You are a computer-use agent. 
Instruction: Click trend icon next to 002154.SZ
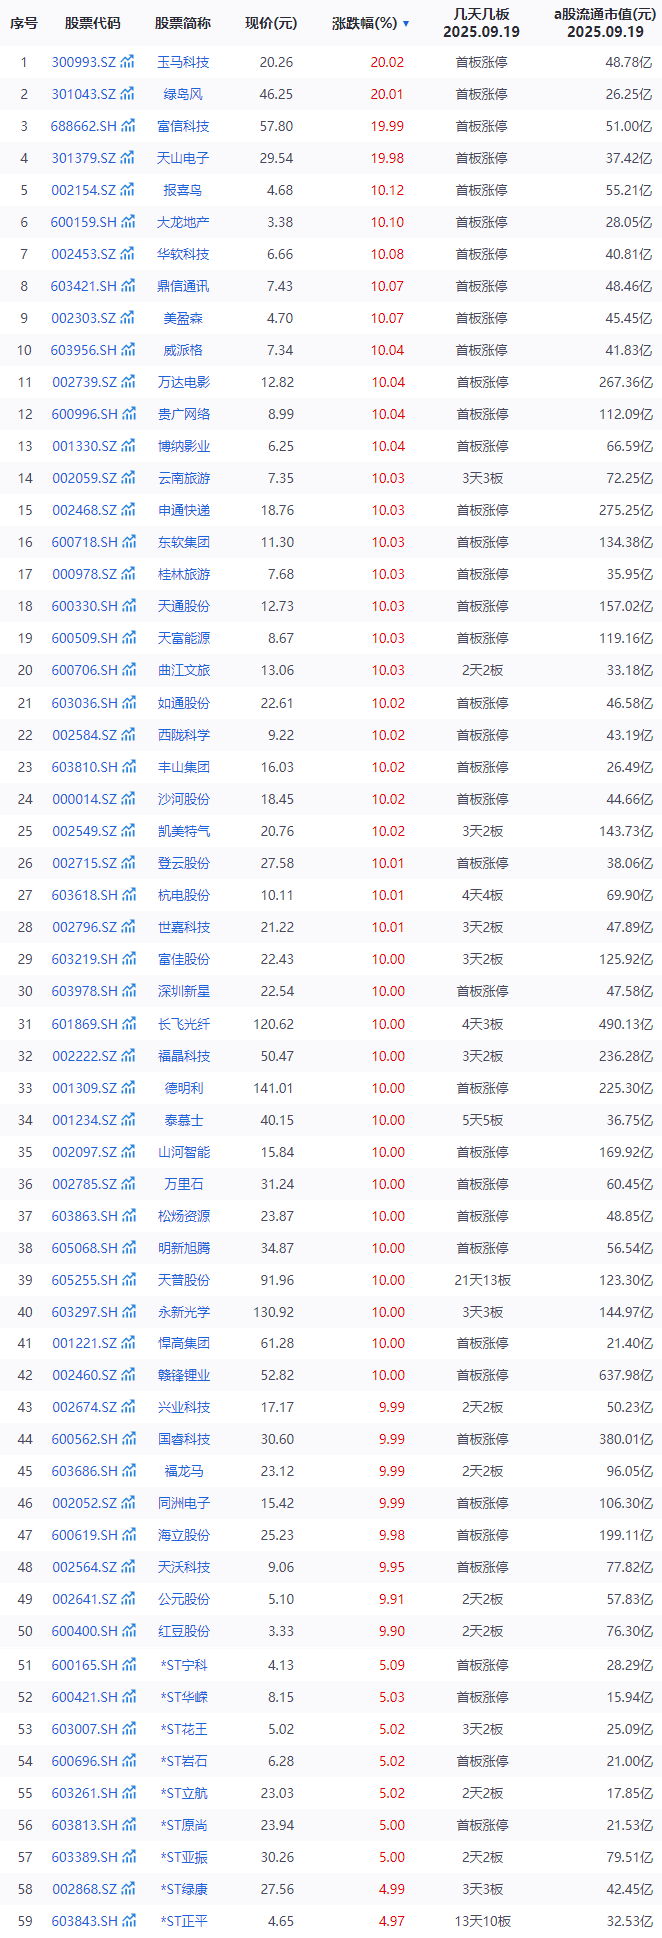[x=128, y=190]
